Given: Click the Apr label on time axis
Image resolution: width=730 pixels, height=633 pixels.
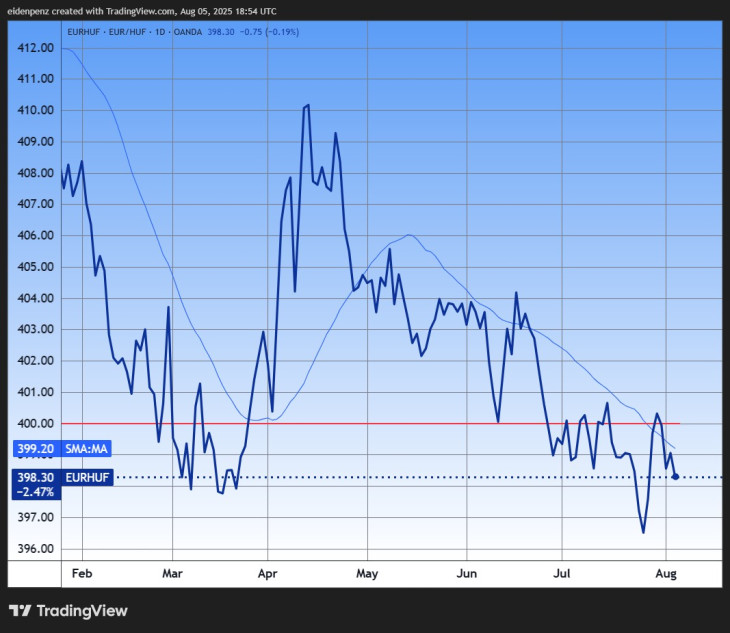Looking at the screenshot, I should [268, 573].
